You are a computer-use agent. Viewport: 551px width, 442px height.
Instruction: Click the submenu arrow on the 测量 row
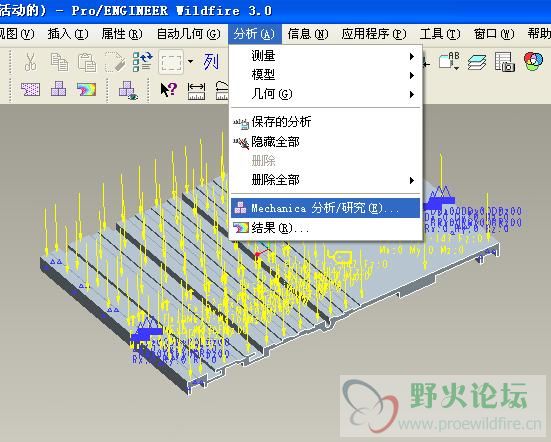point(412,56)
